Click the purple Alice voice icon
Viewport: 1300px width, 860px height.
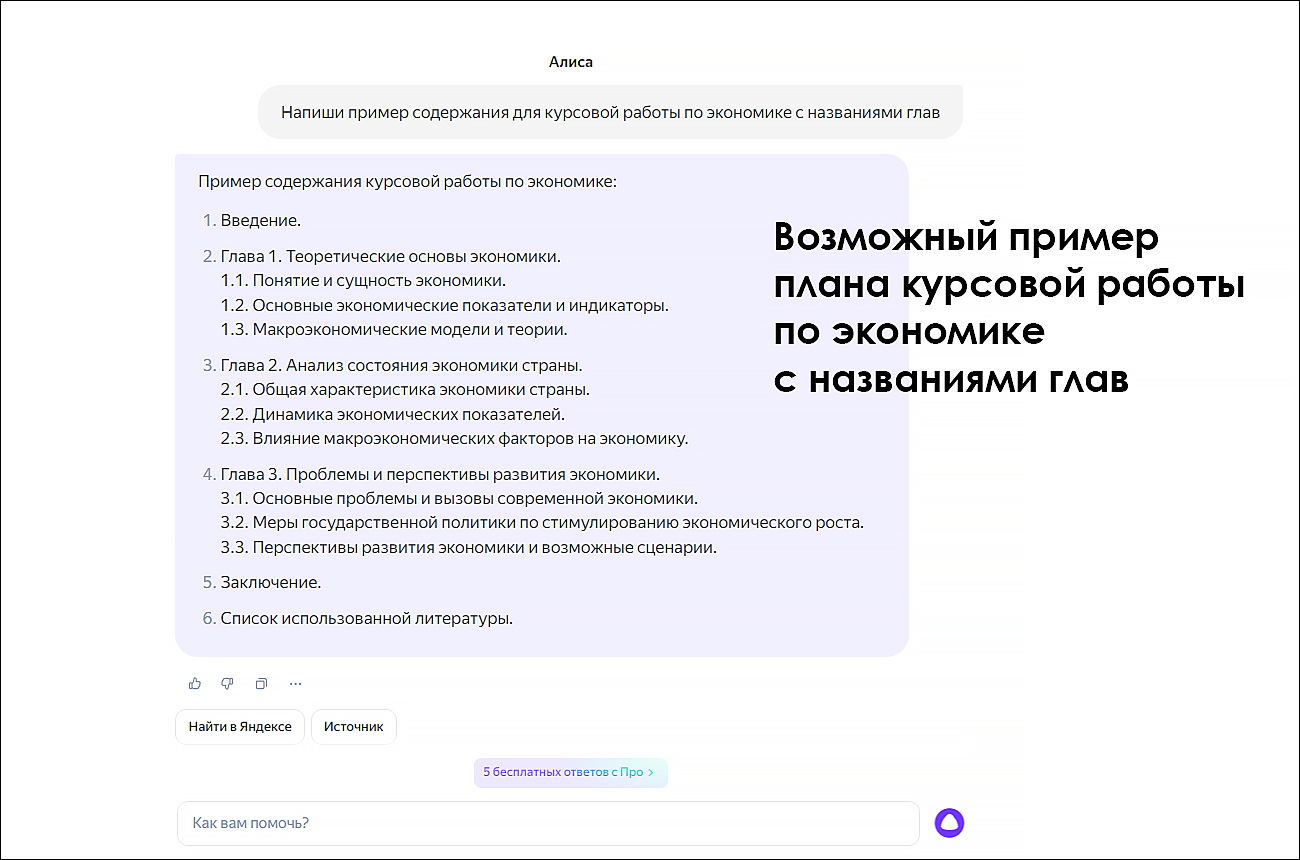click(949, 823)
